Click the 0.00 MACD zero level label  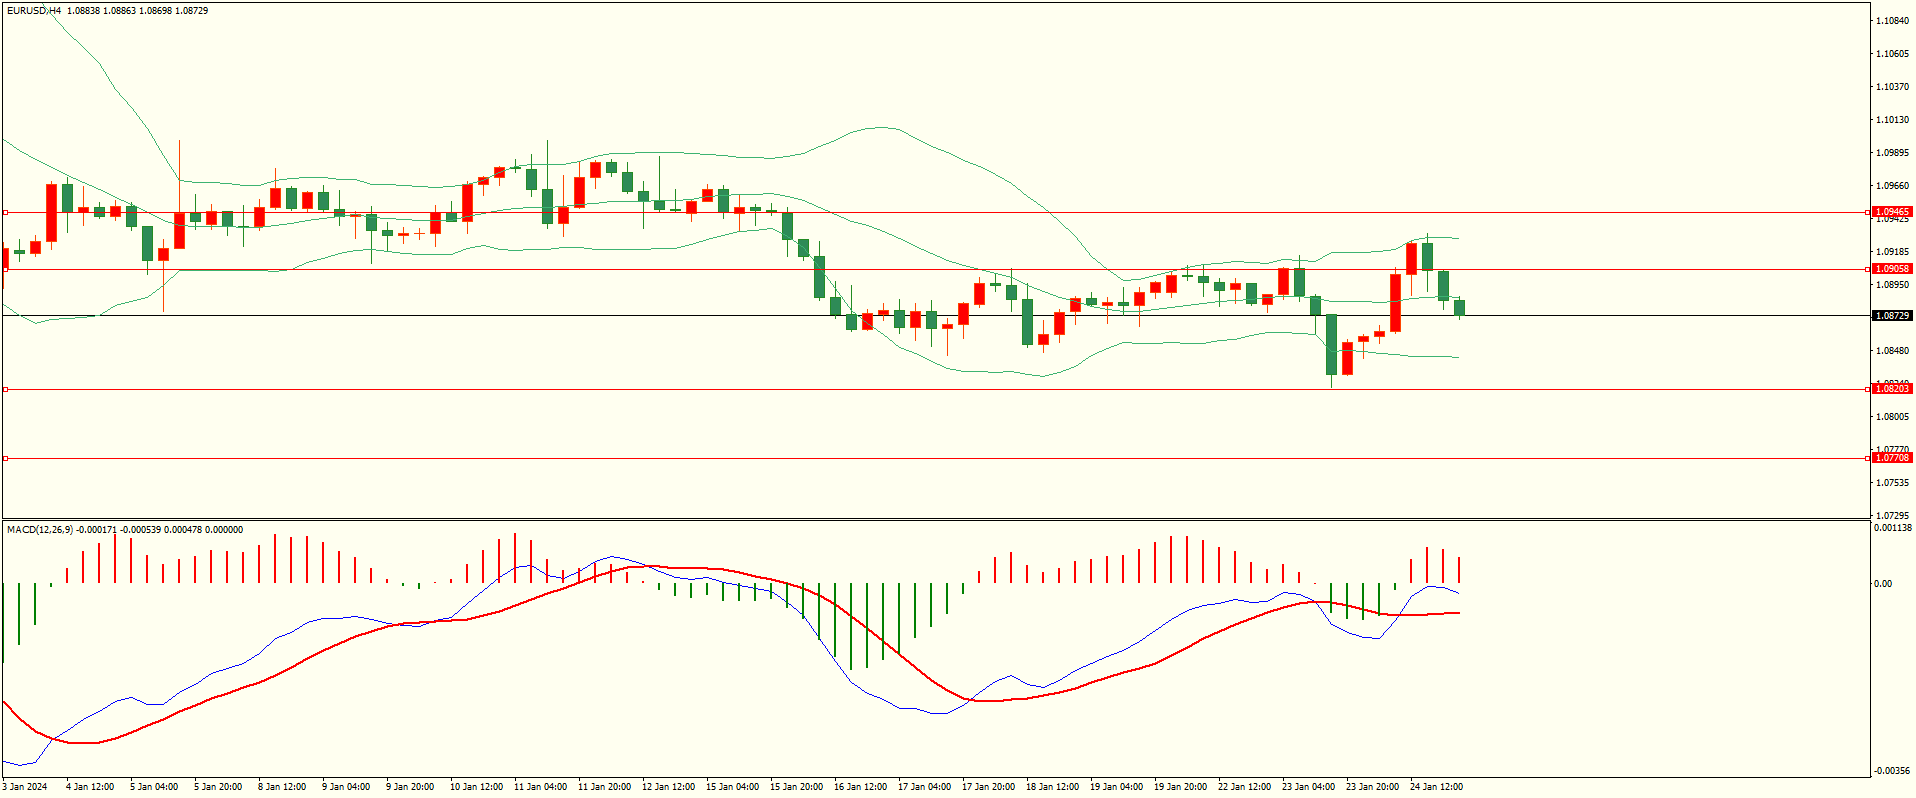(x=1883, y=584)
